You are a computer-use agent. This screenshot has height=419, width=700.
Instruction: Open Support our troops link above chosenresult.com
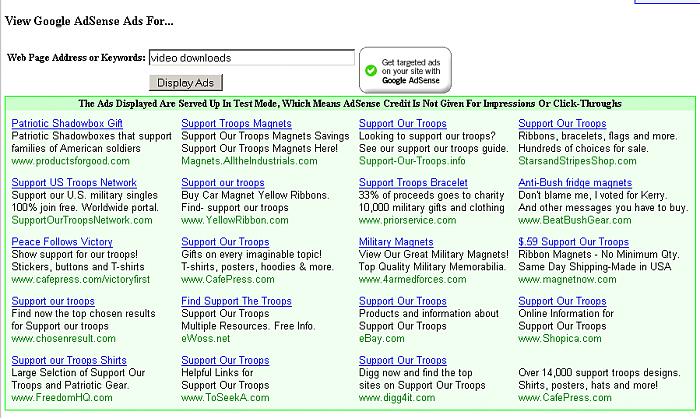click(53, 301)
